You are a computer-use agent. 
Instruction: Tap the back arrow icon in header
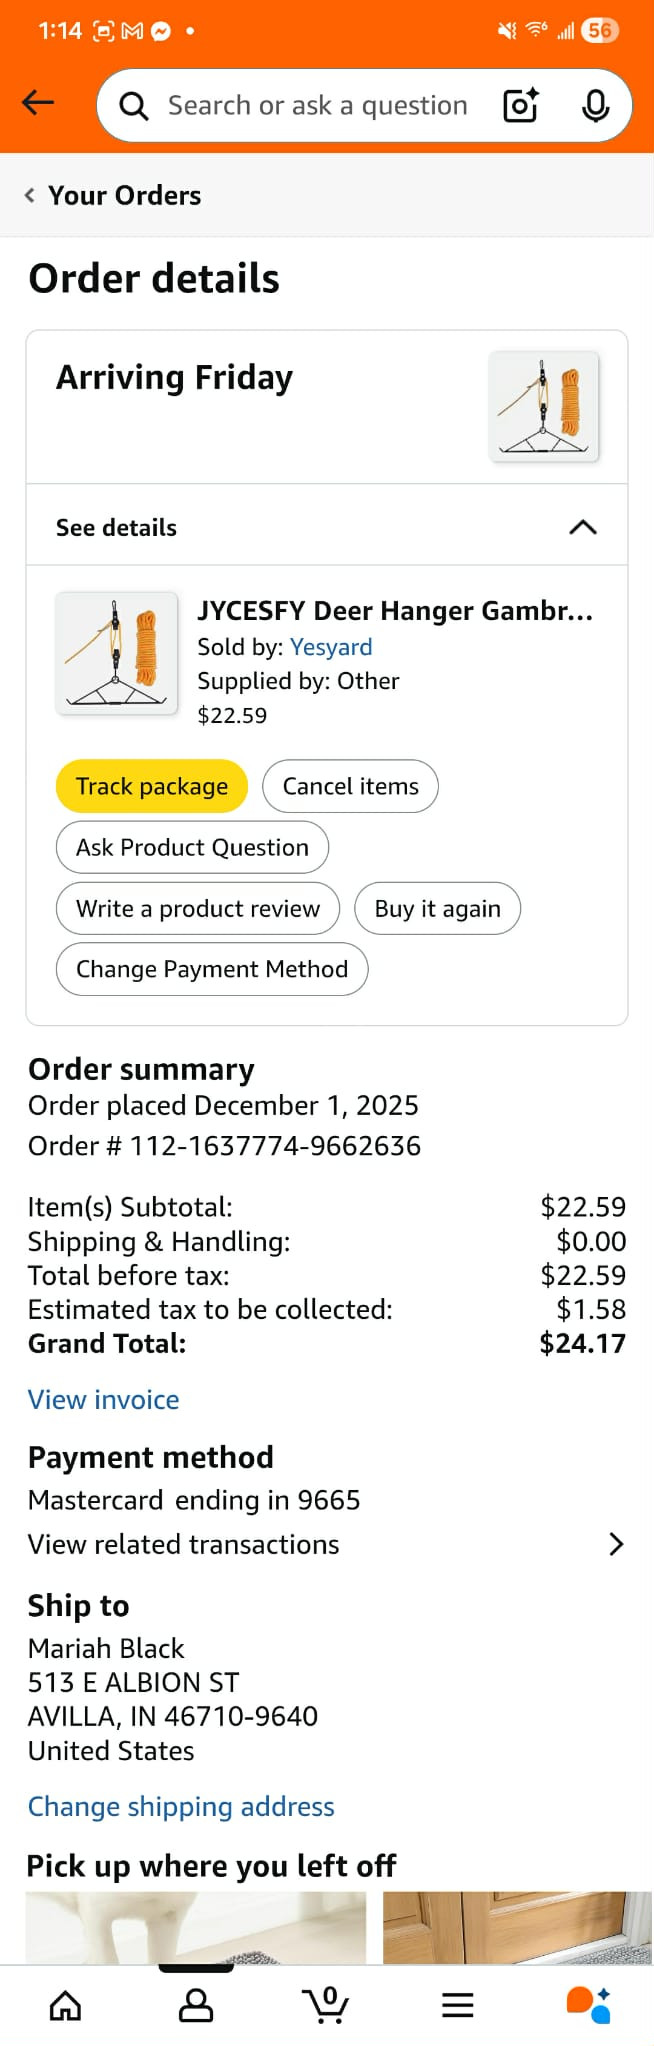point(38,103)
